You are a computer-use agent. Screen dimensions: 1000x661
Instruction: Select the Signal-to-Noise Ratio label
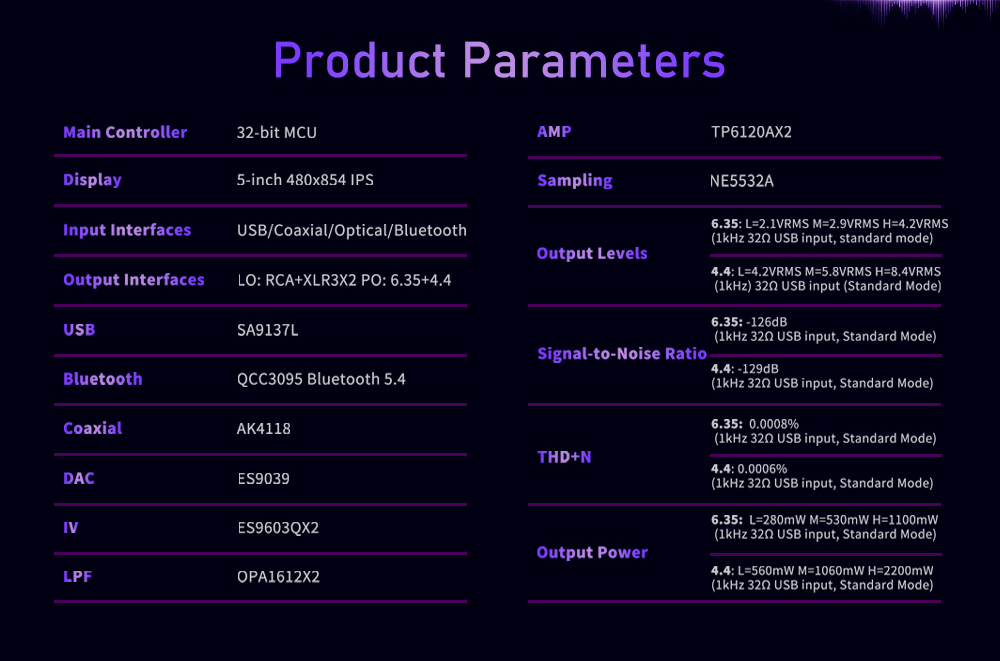click(x=622, y=353)
